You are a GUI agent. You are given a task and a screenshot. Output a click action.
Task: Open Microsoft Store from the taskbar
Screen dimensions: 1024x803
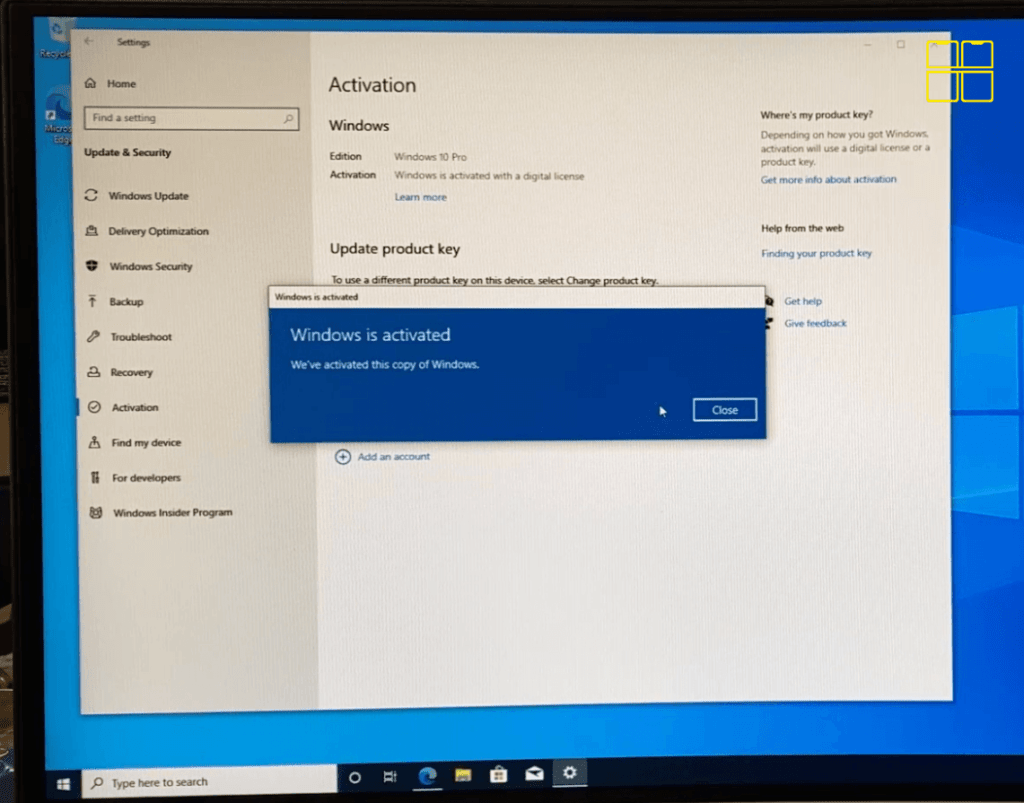(498, 774)
